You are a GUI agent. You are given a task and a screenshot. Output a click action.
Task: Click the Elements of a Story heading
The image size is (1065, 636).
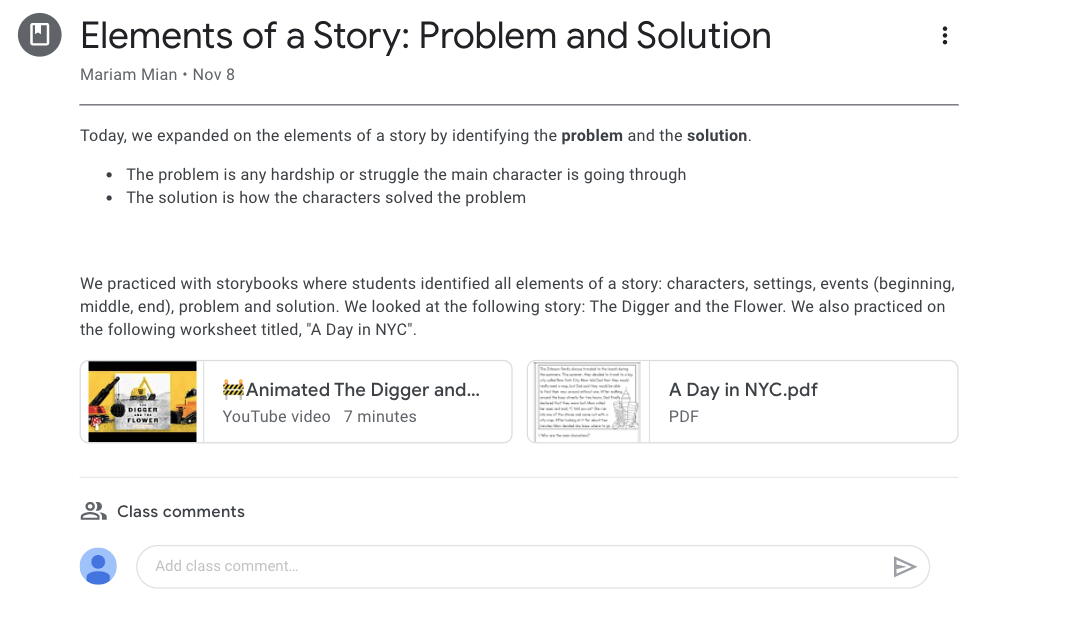tap(426, 37)
